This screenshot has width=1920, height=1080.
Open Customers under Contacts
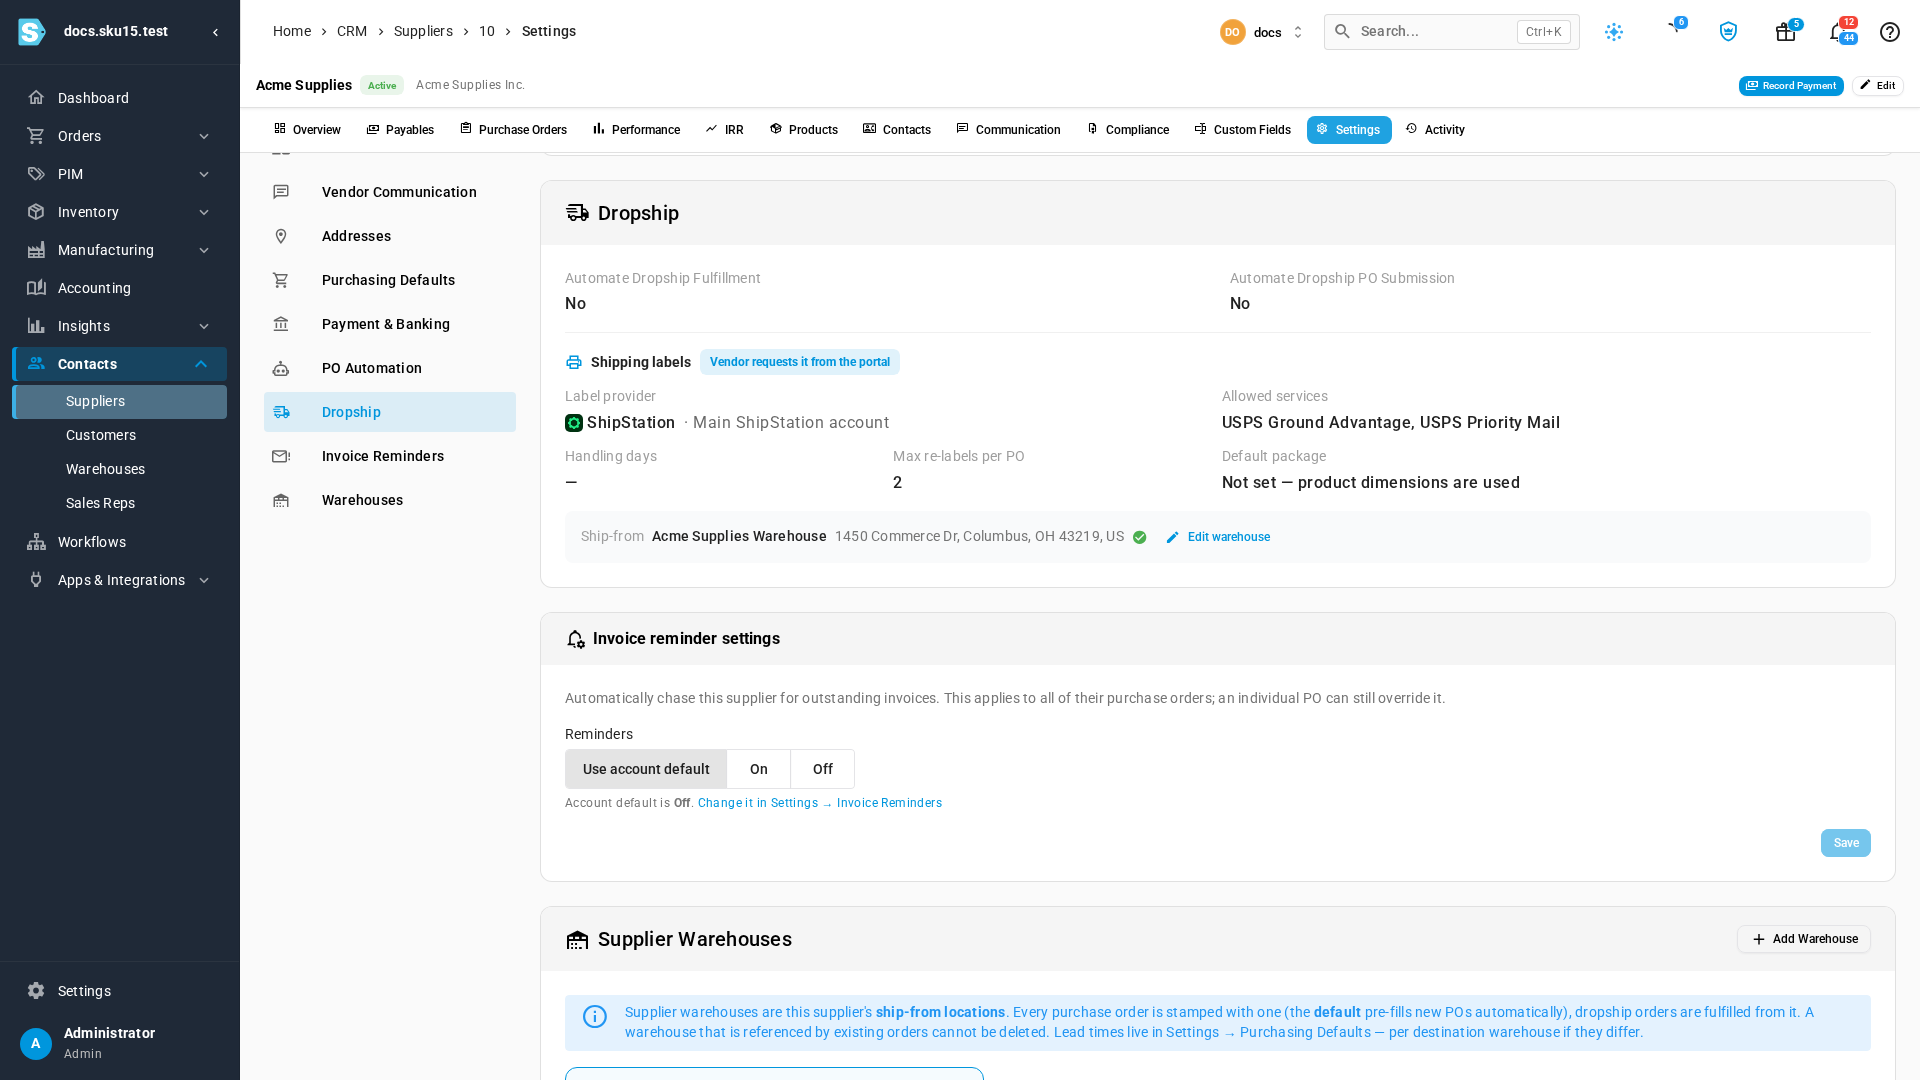120,435
